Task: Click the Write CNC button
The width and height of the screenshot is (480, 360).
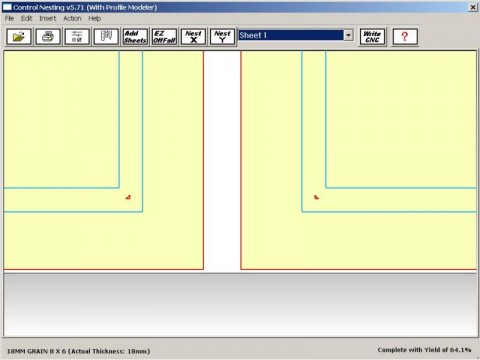Action: point(372,36)
